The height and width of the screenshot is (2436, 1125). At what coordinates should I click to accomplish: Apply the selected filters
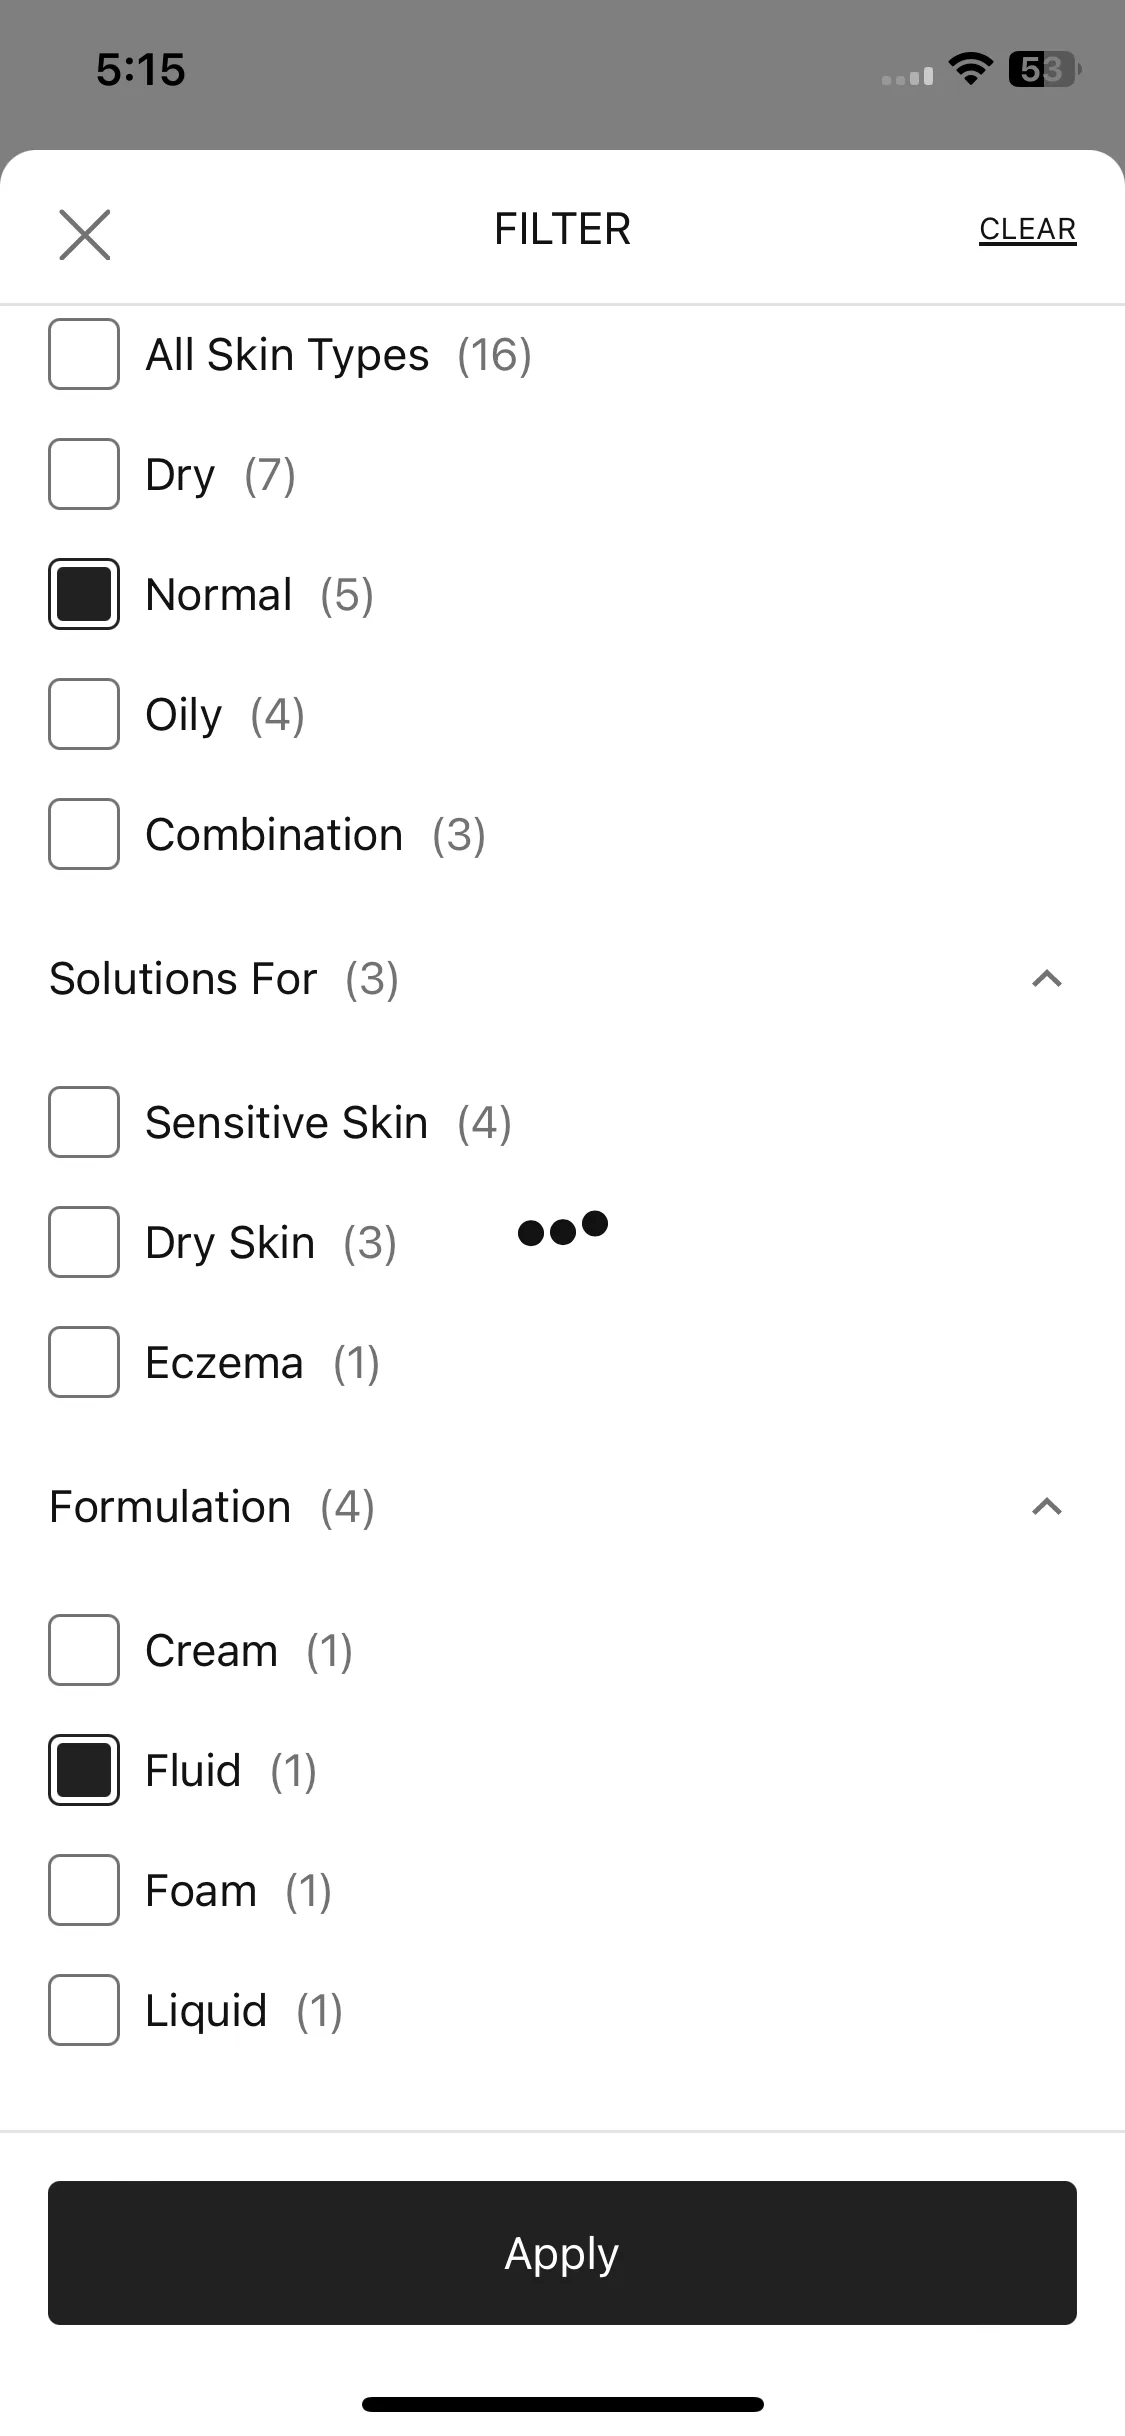tap(562, 2253)
